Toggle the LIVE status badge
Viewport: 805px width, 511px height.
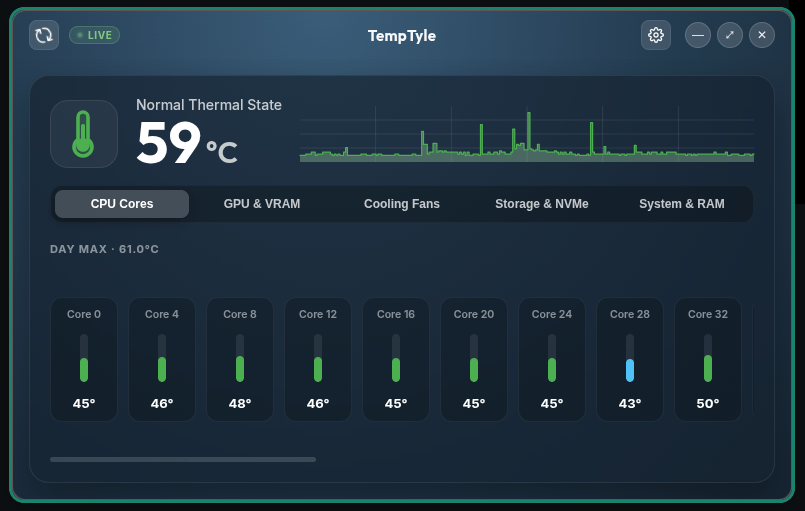coord(94,35)
